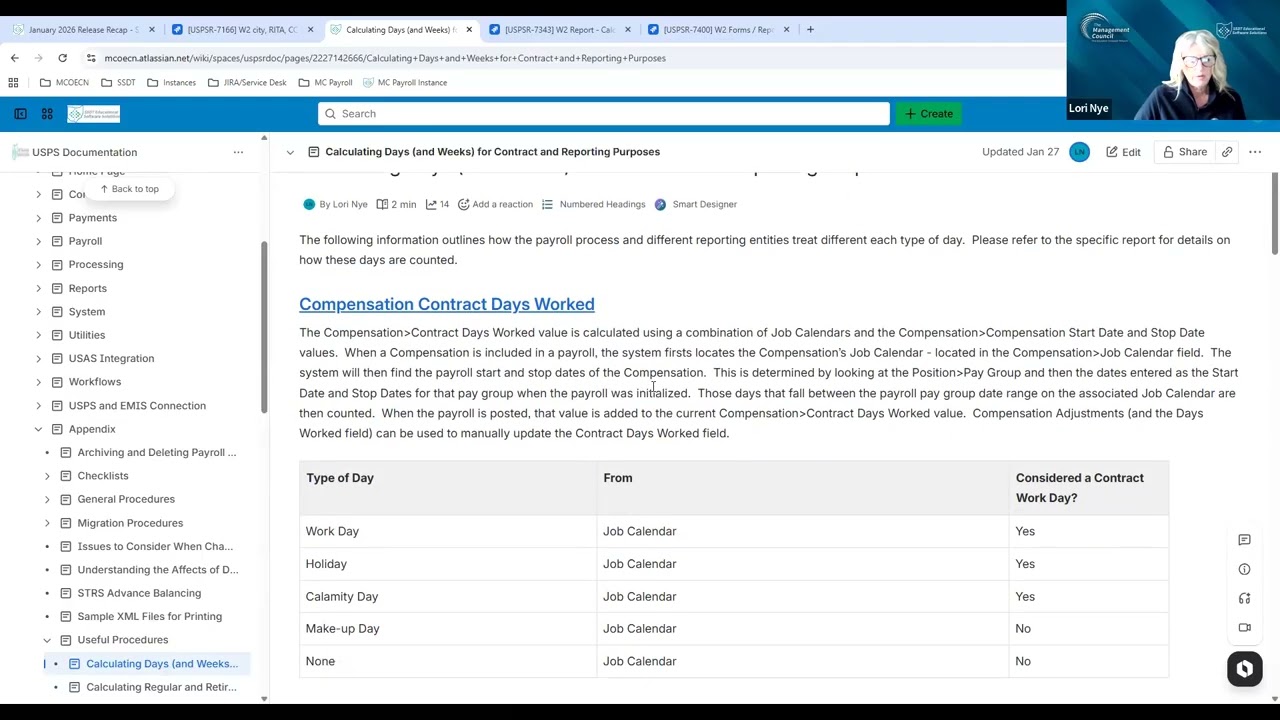Screen dimensions: 1280x720
Task: Expand the Processing tree item
Action: tap(39, 265)
